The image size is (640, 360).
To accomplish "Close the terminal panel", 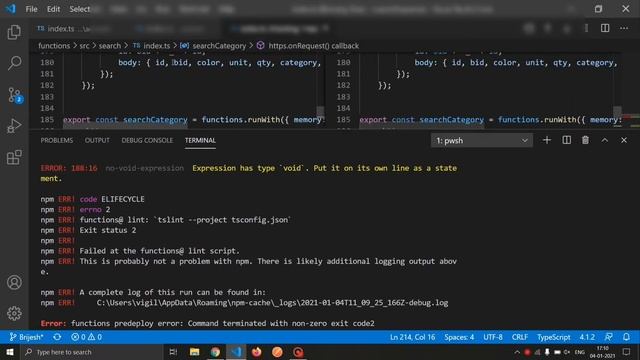I will point(624,140).
